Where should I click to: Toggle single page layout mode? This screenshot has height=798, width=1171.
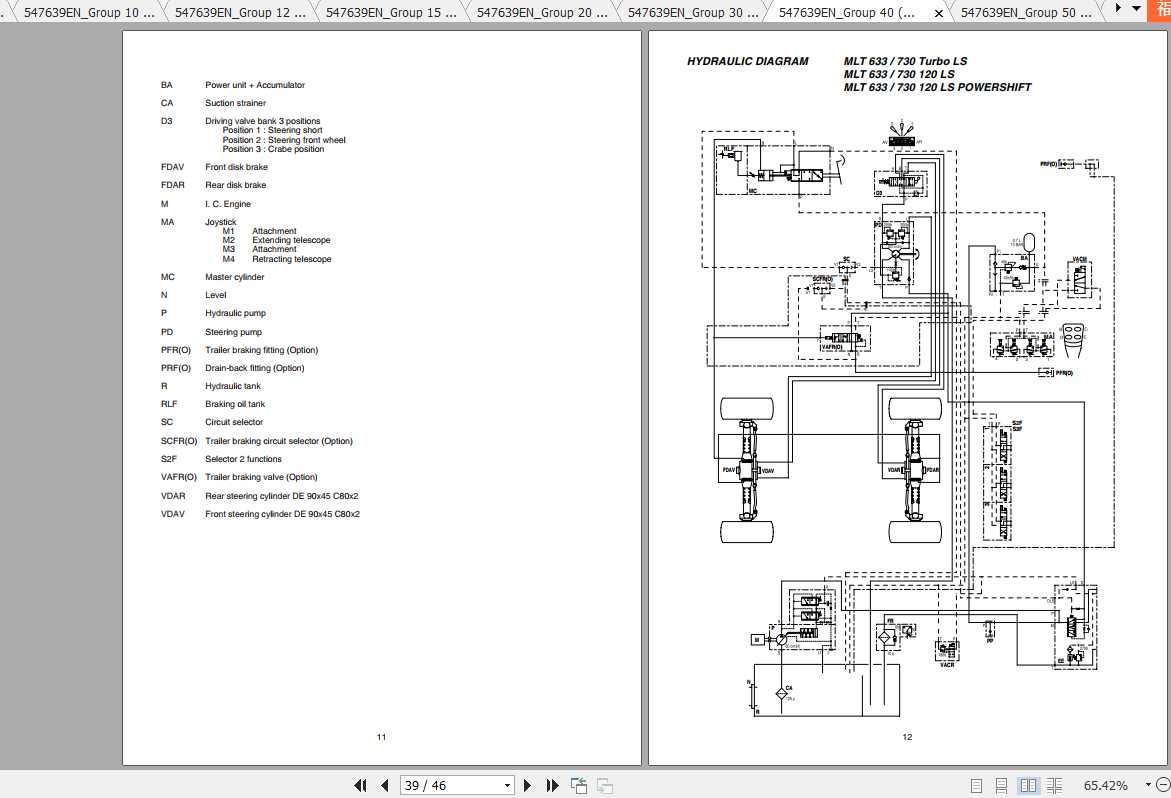pyautogui.click(x=976, y=784)
